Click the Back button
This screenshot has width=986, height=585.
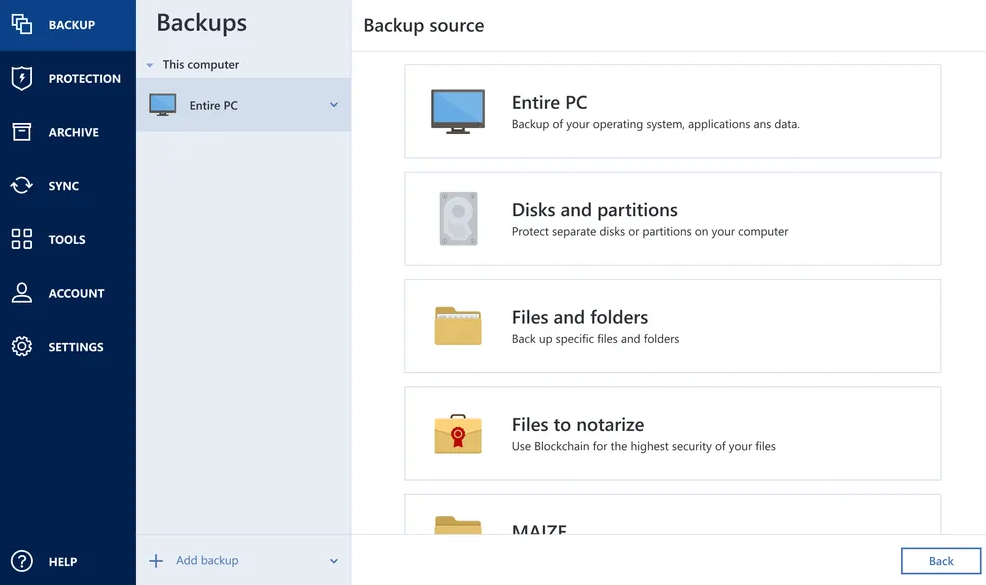941,560
